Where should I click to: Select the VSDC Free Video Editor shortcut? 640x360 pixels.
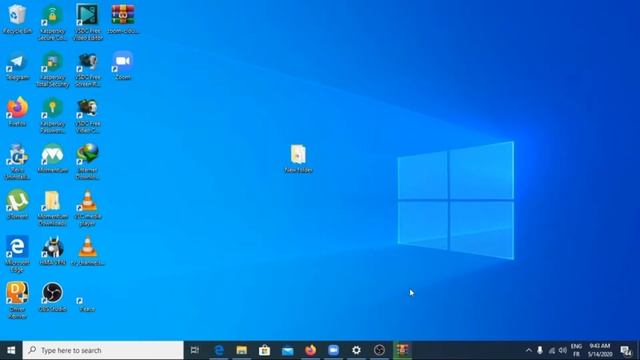point(88,22)
